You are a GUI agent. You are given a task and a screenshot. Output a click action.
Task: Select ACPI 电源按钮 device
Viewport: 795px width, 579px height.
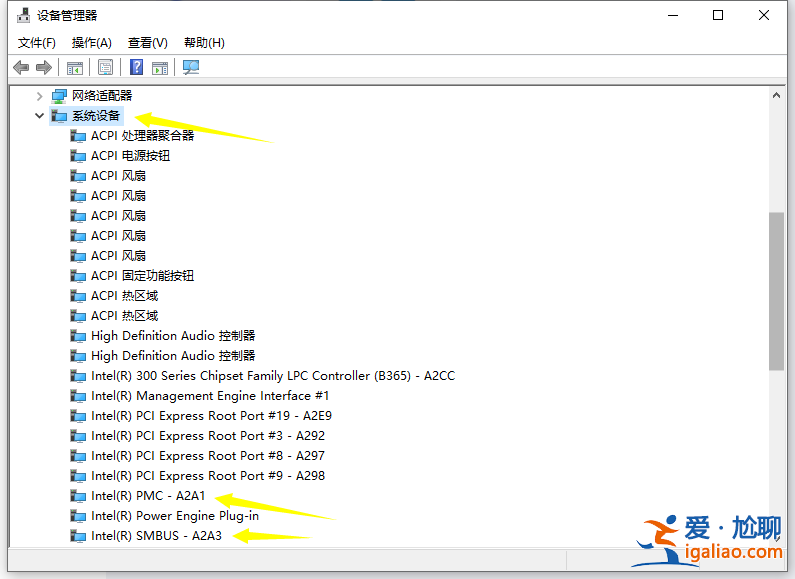pos(130,156)
